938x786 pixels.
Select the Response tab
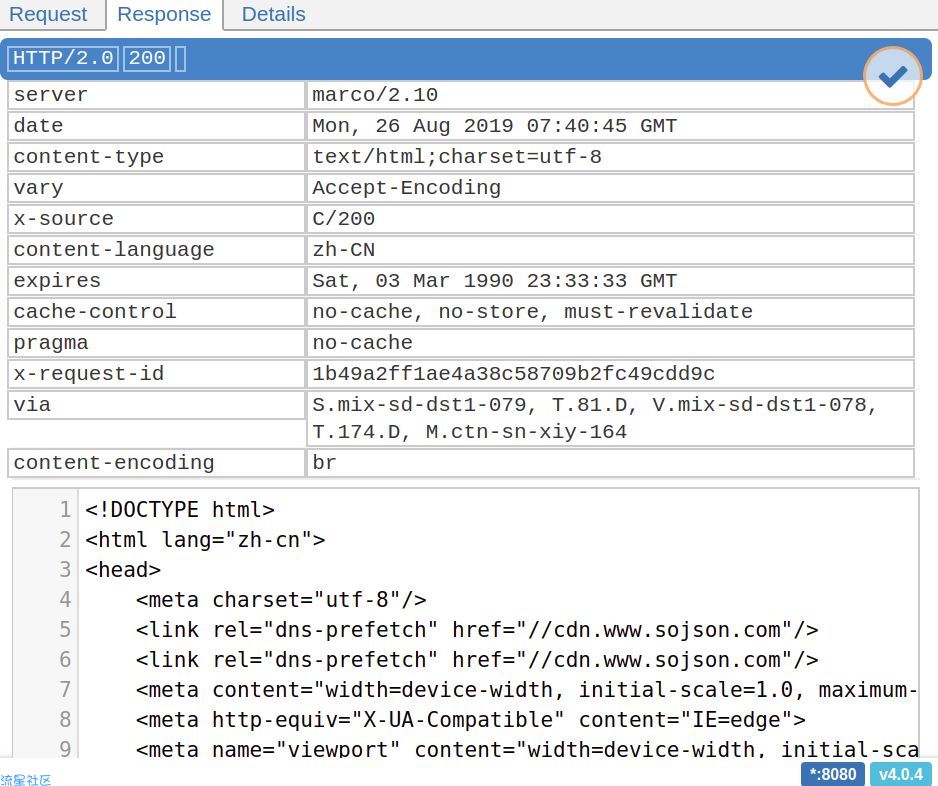tap(164, 14)
